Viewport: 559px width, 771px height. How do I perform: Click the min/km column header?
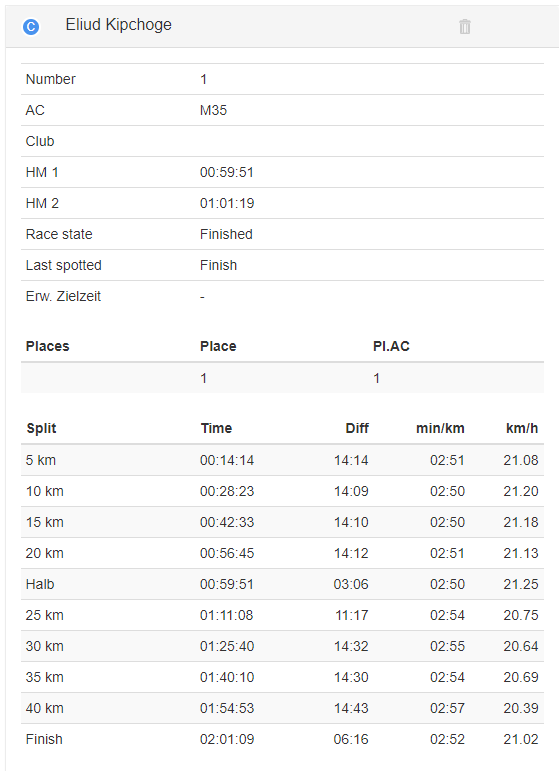point(440,428)
